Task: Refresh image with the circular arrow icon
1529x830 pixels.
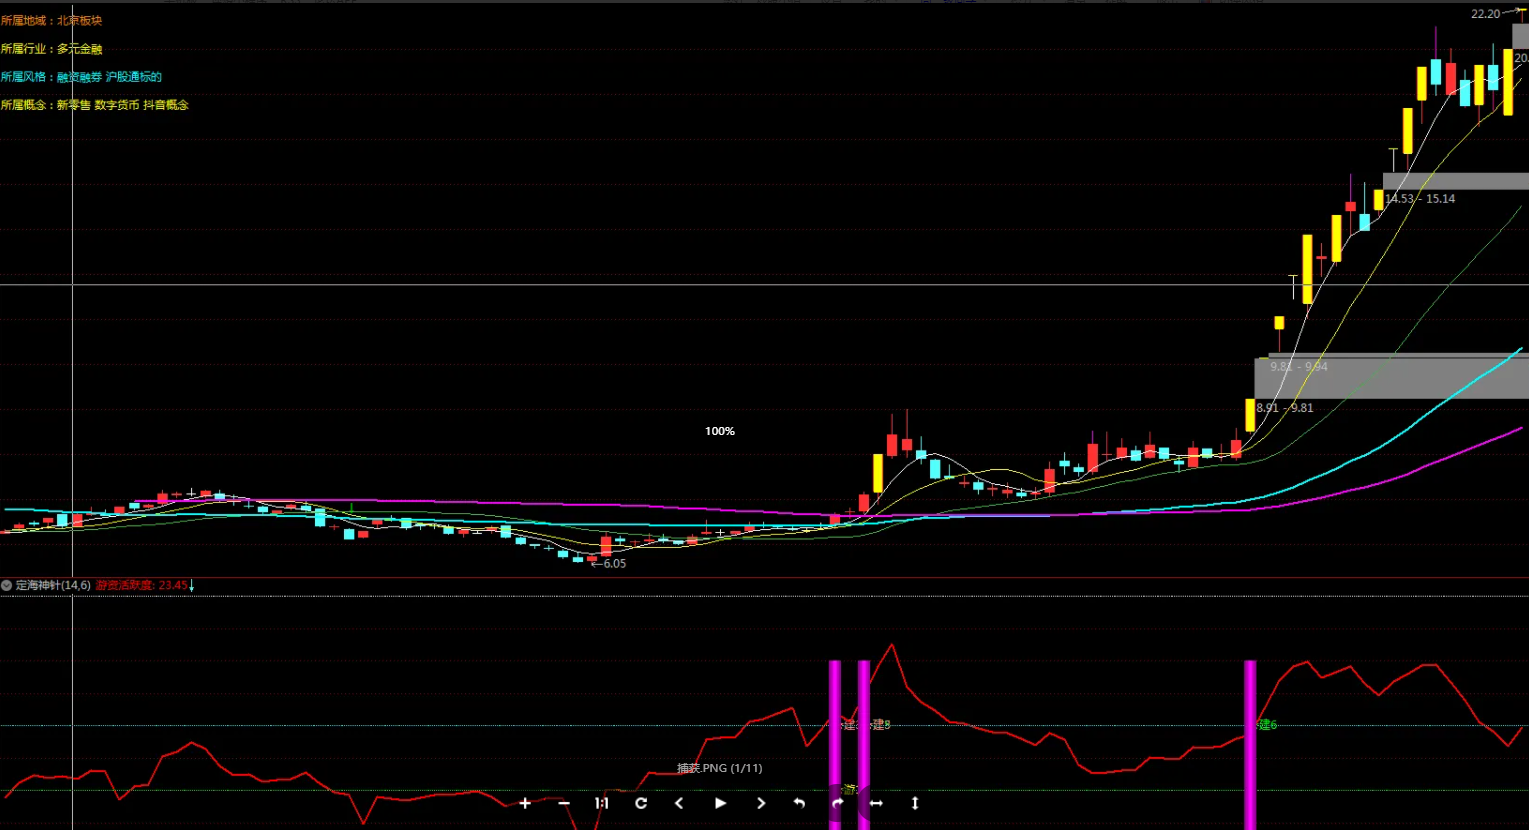Action: tap(641, 803)
